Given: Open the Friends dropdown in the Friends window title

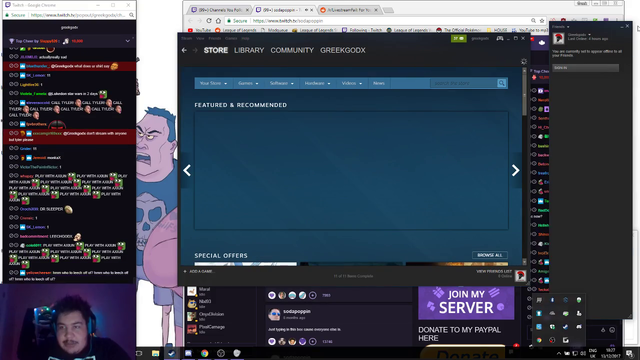Looking at the screenshot, I should (x=561, y=27).
